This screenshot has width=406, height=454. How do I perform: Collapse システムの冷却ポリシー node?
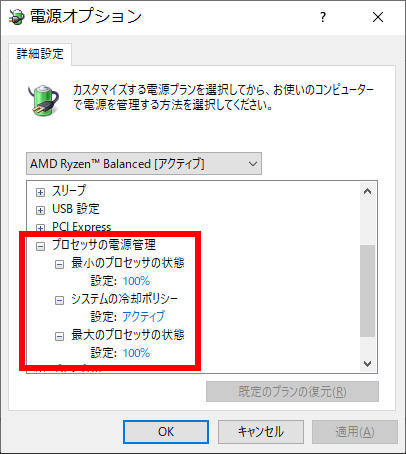tap(59, 300)
